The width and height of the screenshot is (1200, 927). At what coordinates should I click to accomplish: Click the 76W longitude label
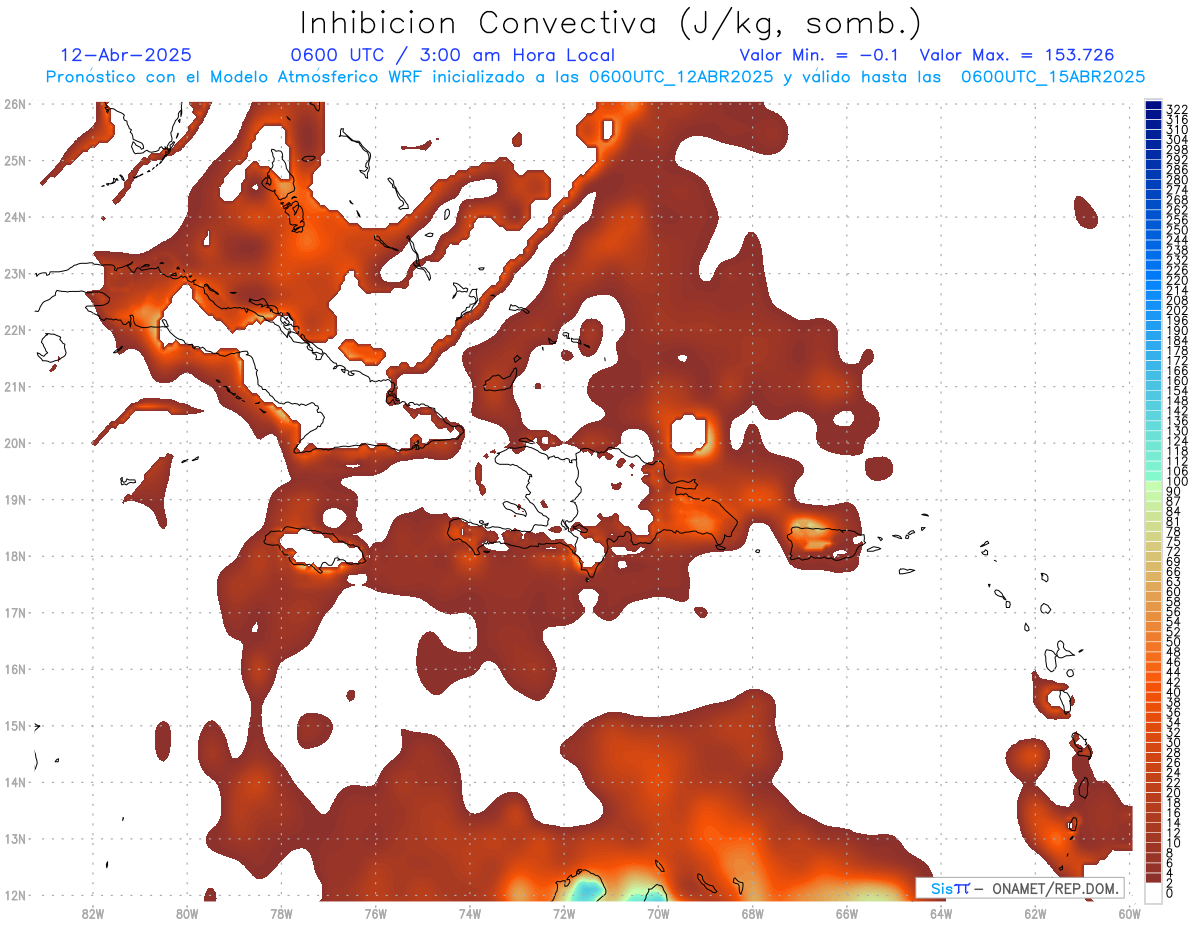click(x=375, y=913)
